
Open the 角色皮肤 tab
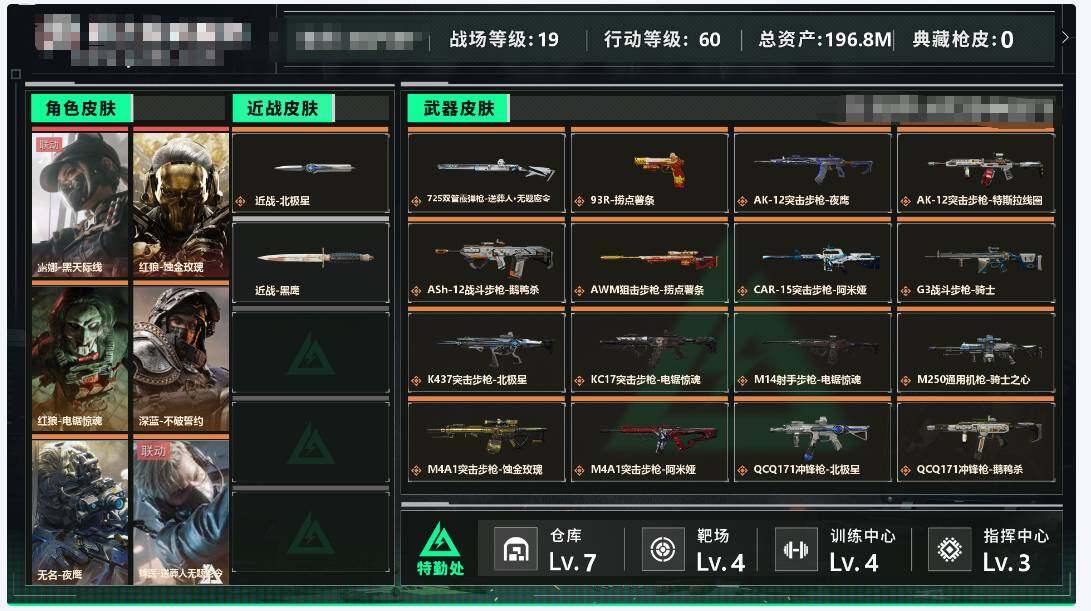[81, 108]
